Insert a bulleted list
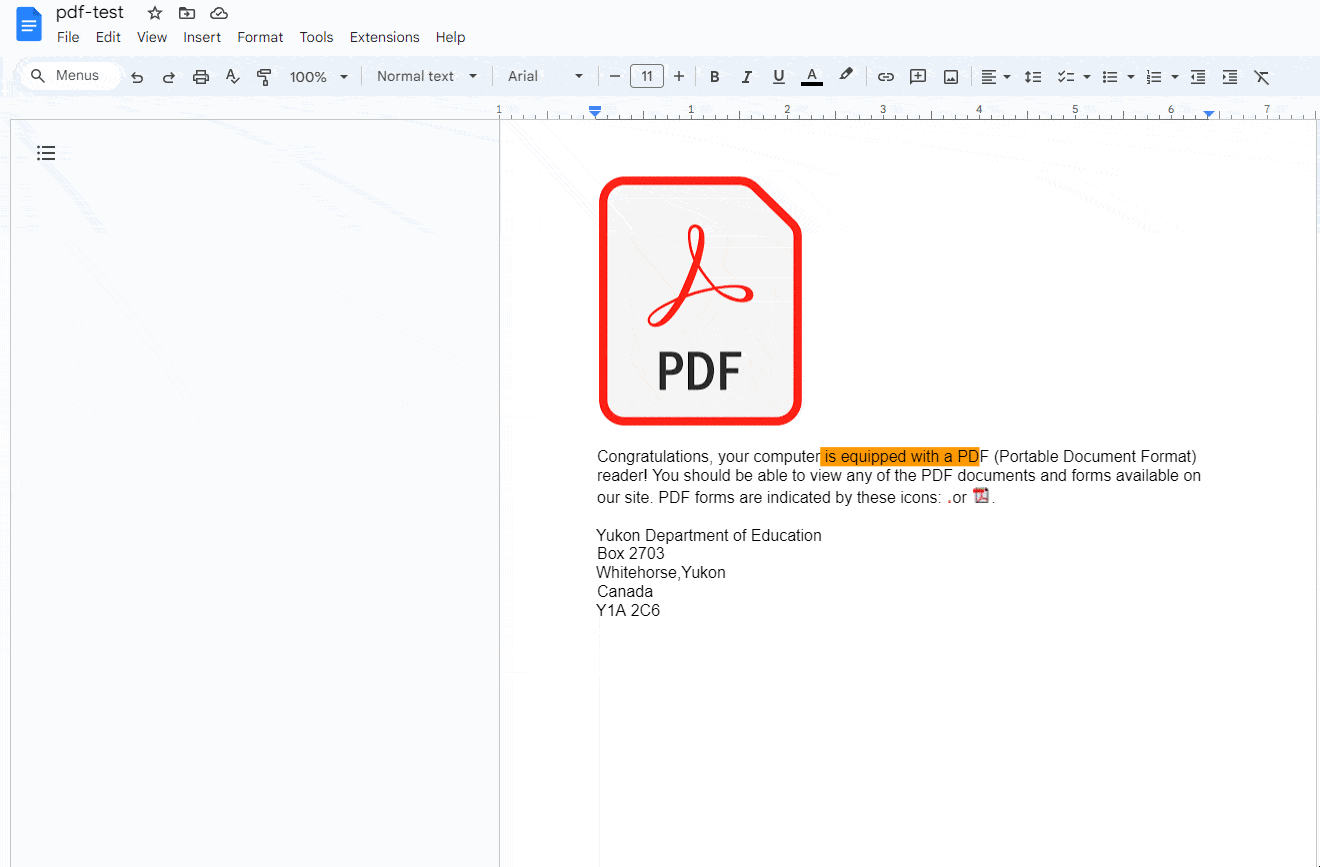This screenshot has height=867, width=1320. [x=1110, y=77]
